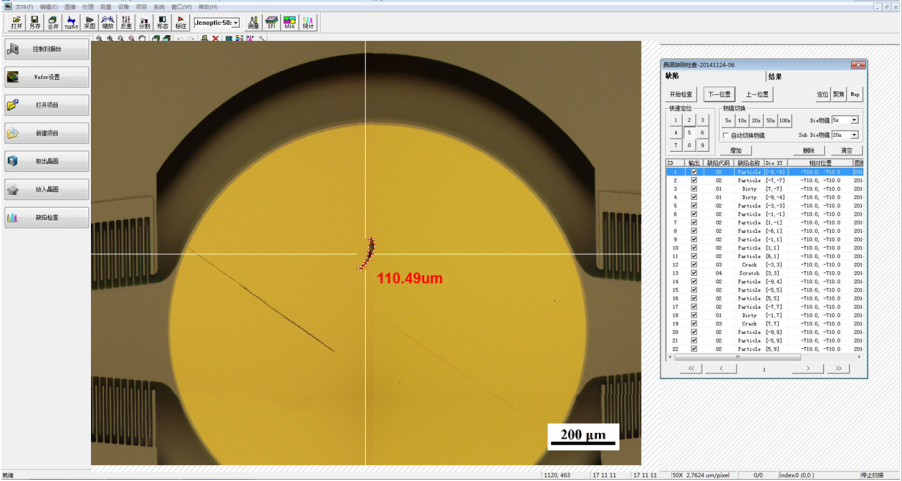Select the Scratch defect row 13
Screen dimensions: 902x481
(x=765, y=273)
